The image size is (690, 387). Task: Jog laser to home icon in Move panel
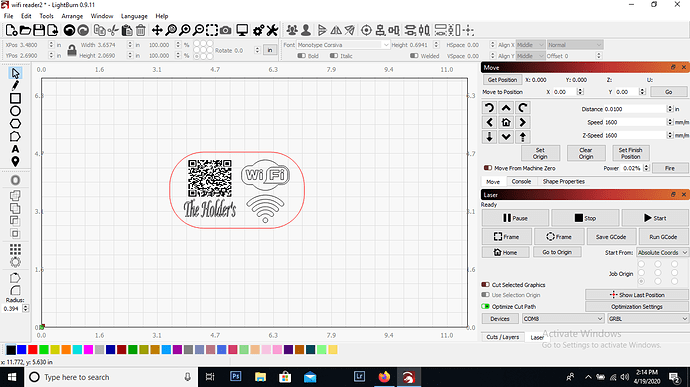click(506, 122)
